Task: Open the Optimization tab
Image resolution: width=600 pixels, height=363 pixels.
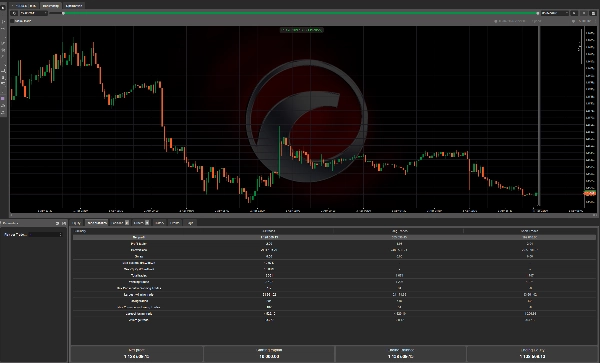Action: pyautogui.click(x=73, y=6)
